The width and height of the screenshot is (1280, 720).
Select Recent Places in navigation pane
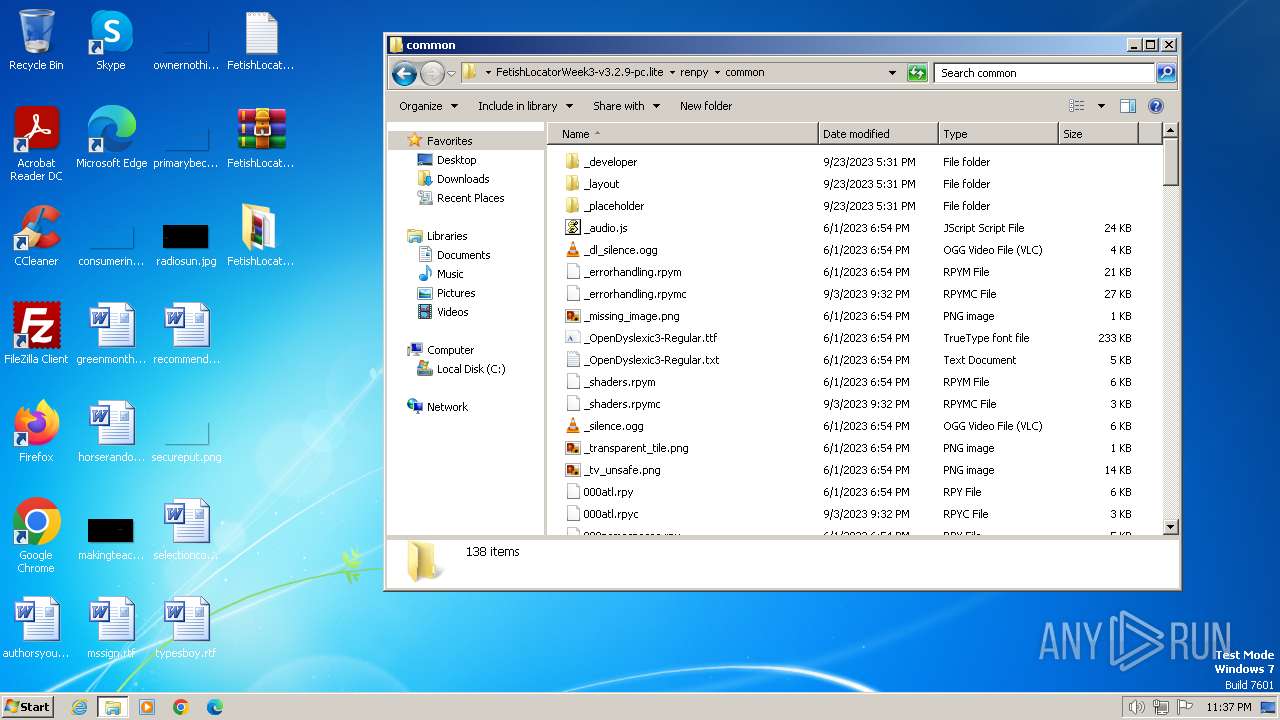(470, 198)
